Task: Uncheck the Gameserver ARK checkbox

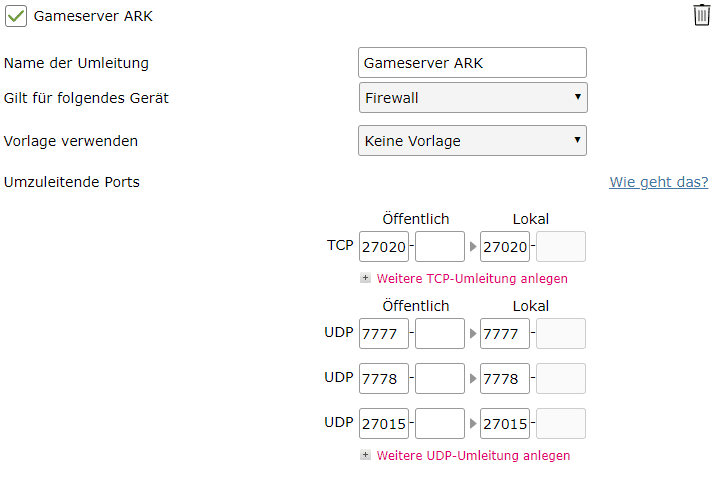Action: [x=16, y=16]
